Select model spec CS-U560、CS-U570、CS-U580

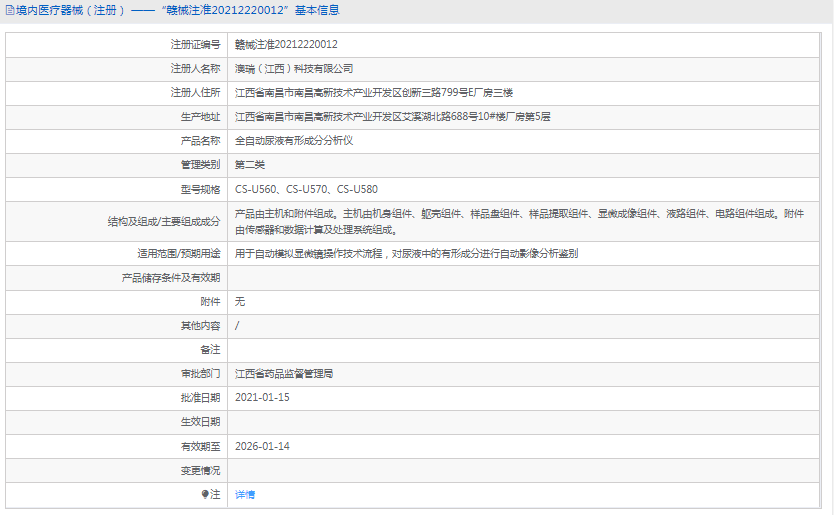point(306,189)
